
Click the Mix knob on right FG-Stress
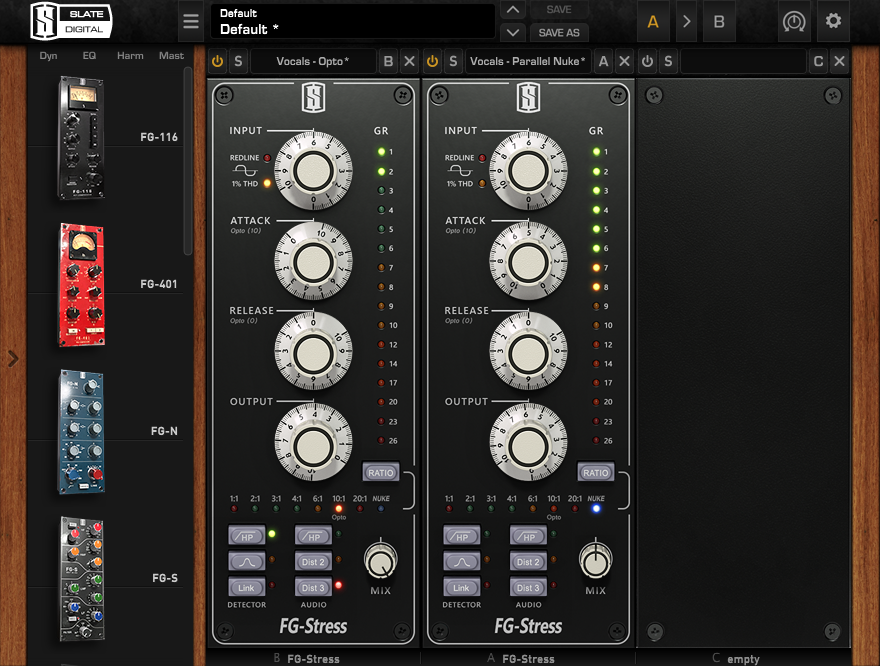595,562
